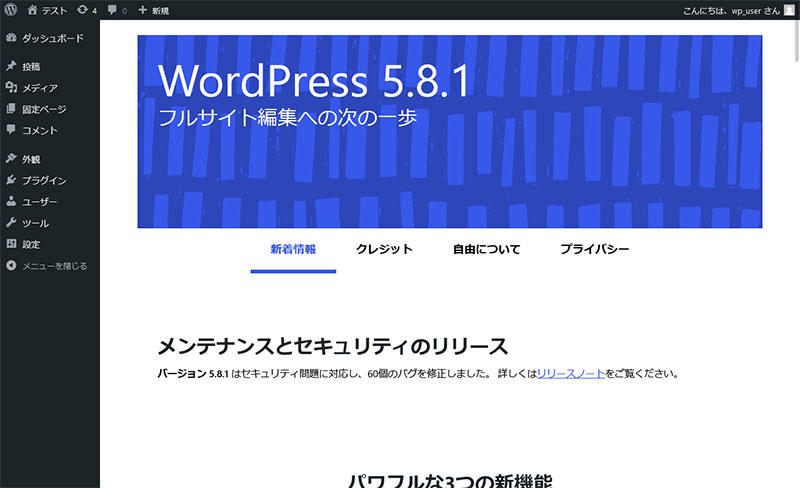The height and width of the screenshot is (488, 800).
Task: Follow the リリースノート link
Action: [571, 374]
